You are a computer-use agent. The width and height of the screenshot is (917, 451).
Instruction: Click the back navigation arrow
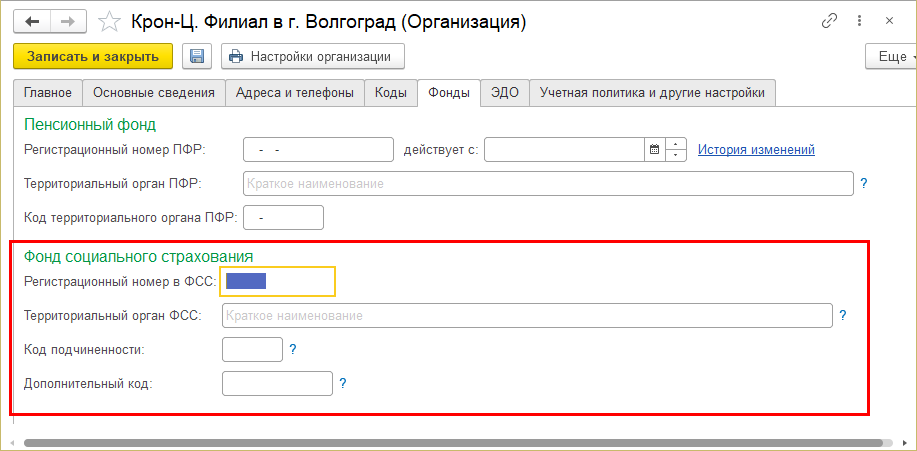(x=31, y=19)
